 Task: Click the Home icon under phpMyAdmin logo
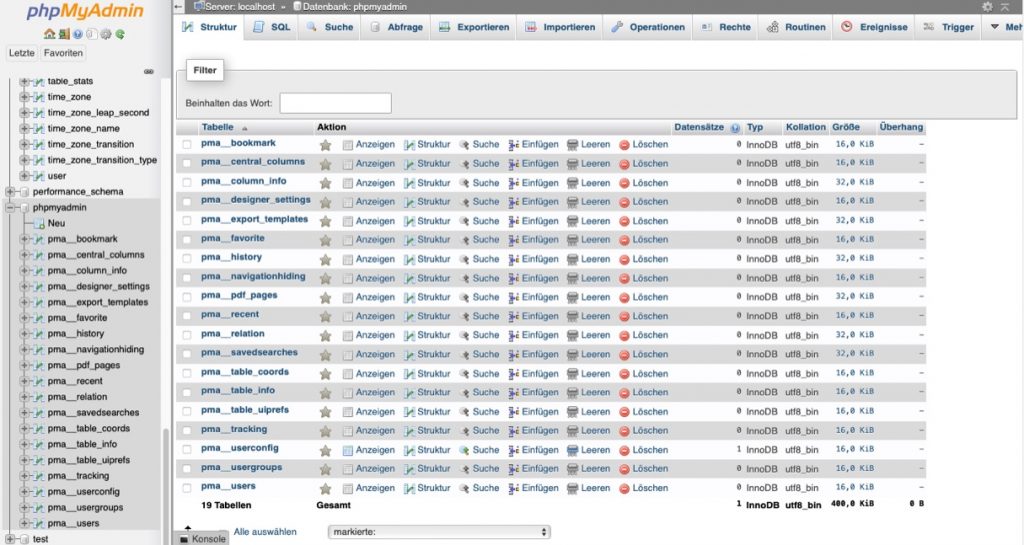click(x=48, y=34)
